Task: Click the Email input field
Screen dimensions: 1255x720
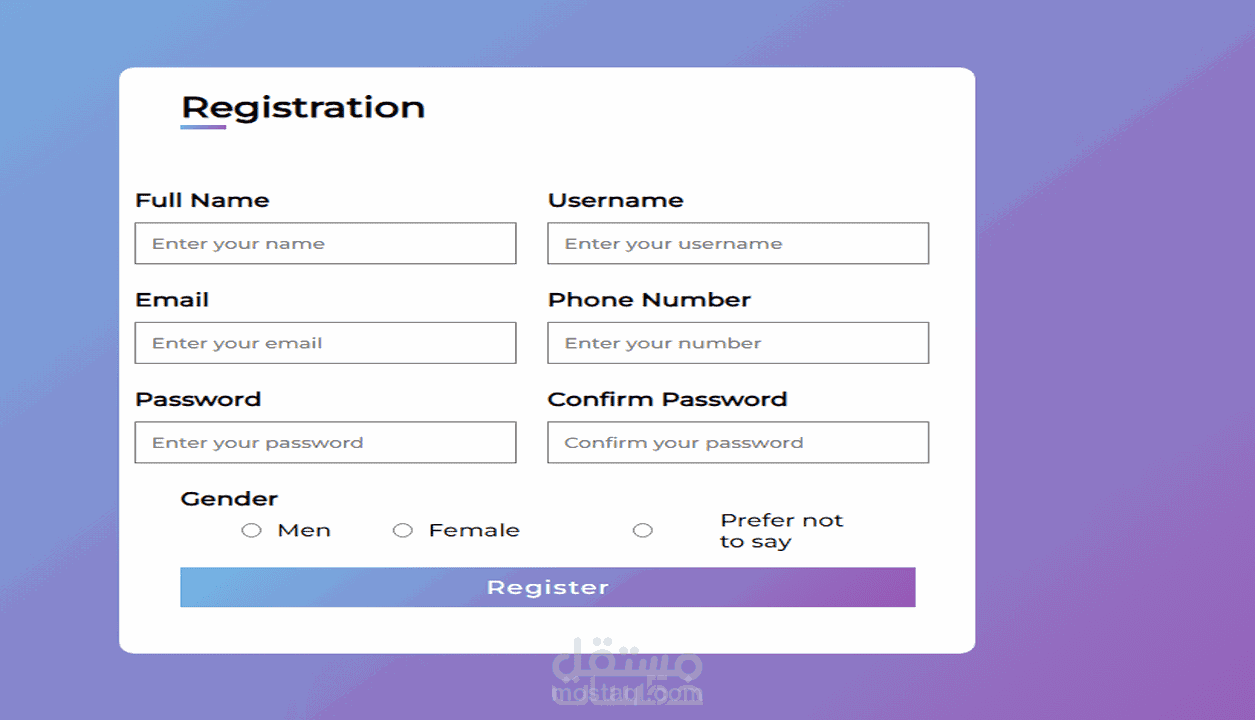Action: click(325, 342)
